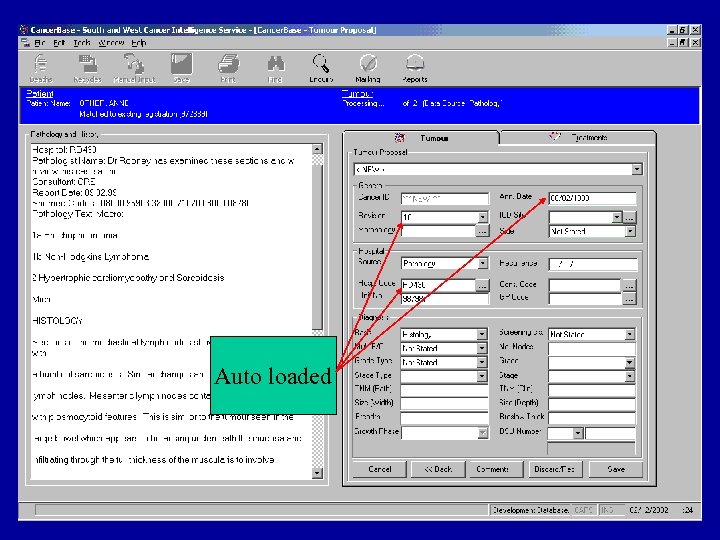720x540 pixels.
Task: Click the Cancel button
Action: coord(380,469)
